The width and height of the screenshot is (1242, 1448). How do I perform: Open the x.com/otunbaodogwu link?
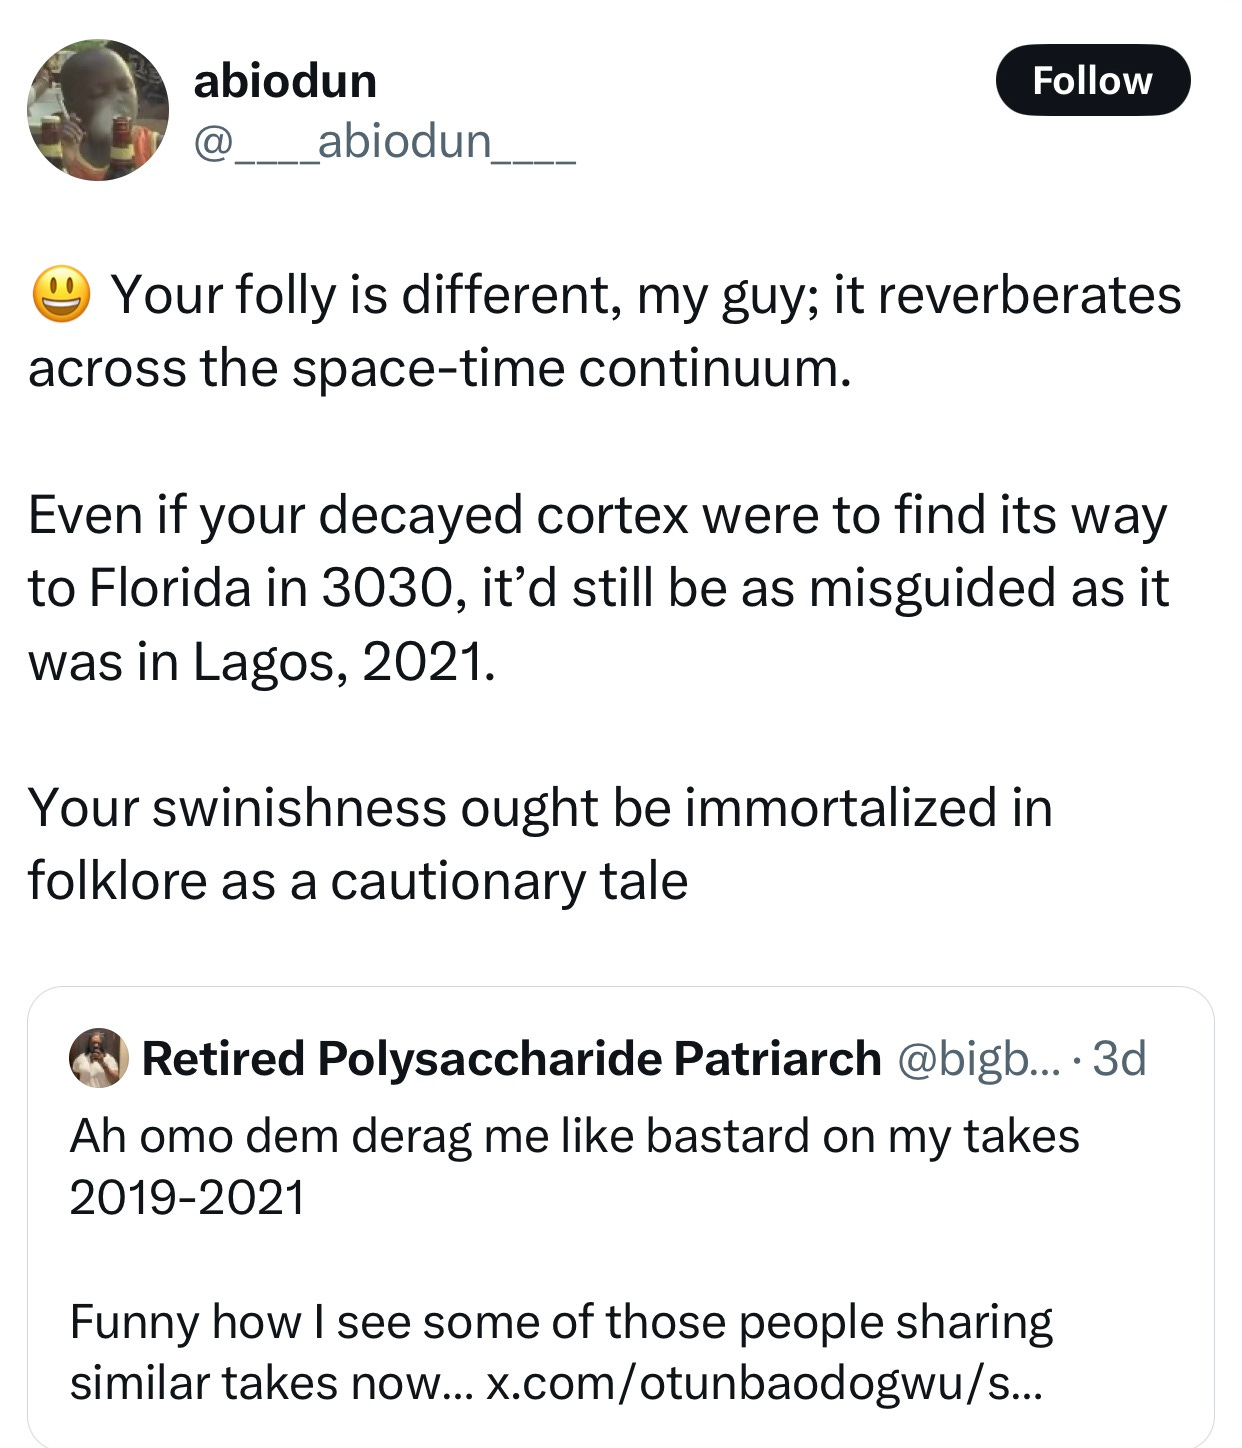(x=764, y=1383)
